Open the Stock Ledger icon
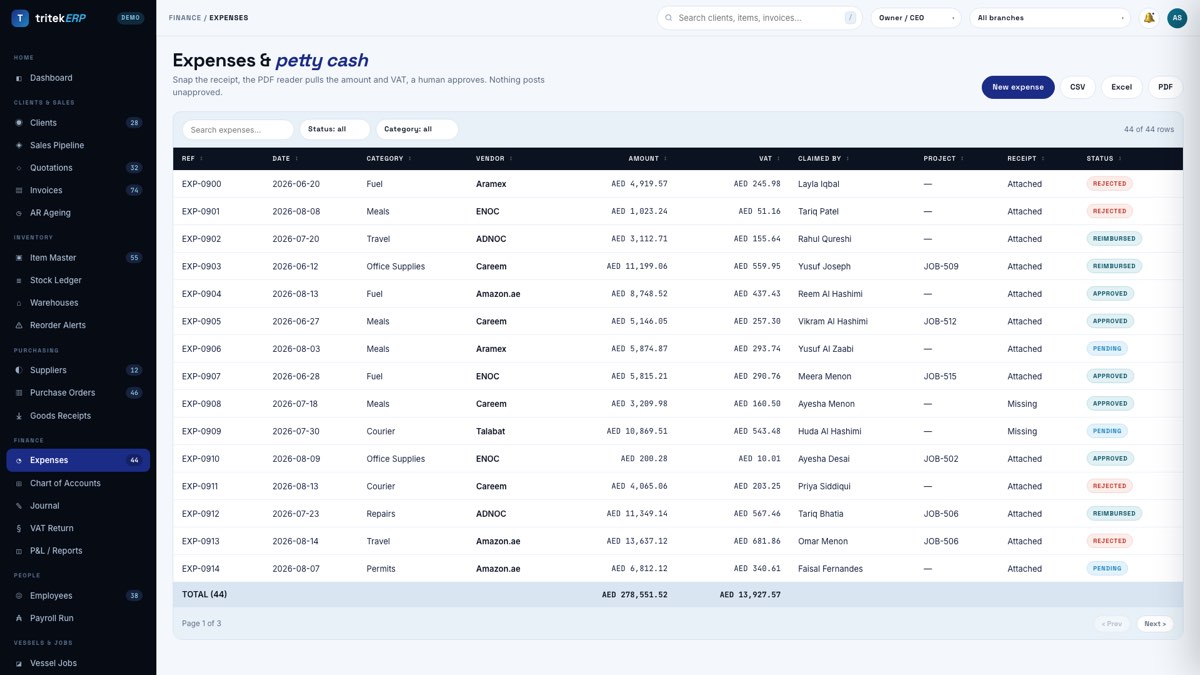Image resolution: width=1200 pixels, height=675 pixels. point(19,280)
